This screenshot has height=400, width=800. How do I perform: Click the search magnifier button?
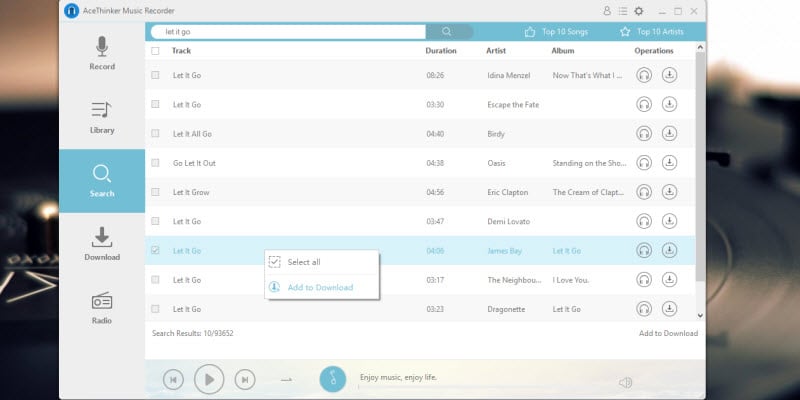[447, 32]
